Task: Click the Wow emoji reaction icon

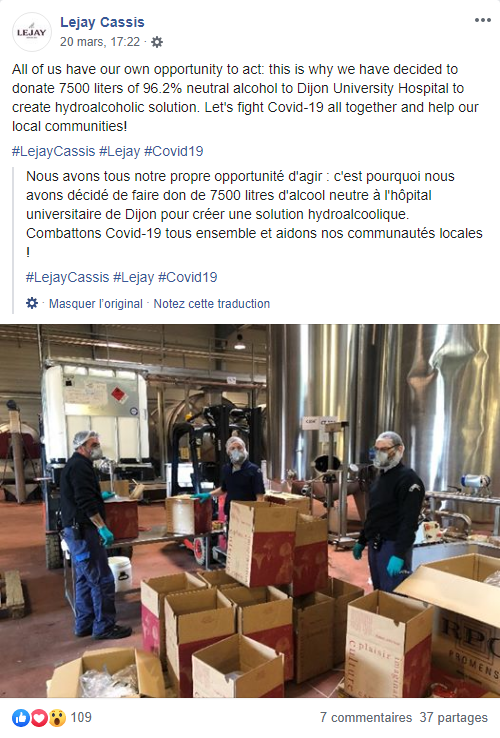Action: click(57, 718)
